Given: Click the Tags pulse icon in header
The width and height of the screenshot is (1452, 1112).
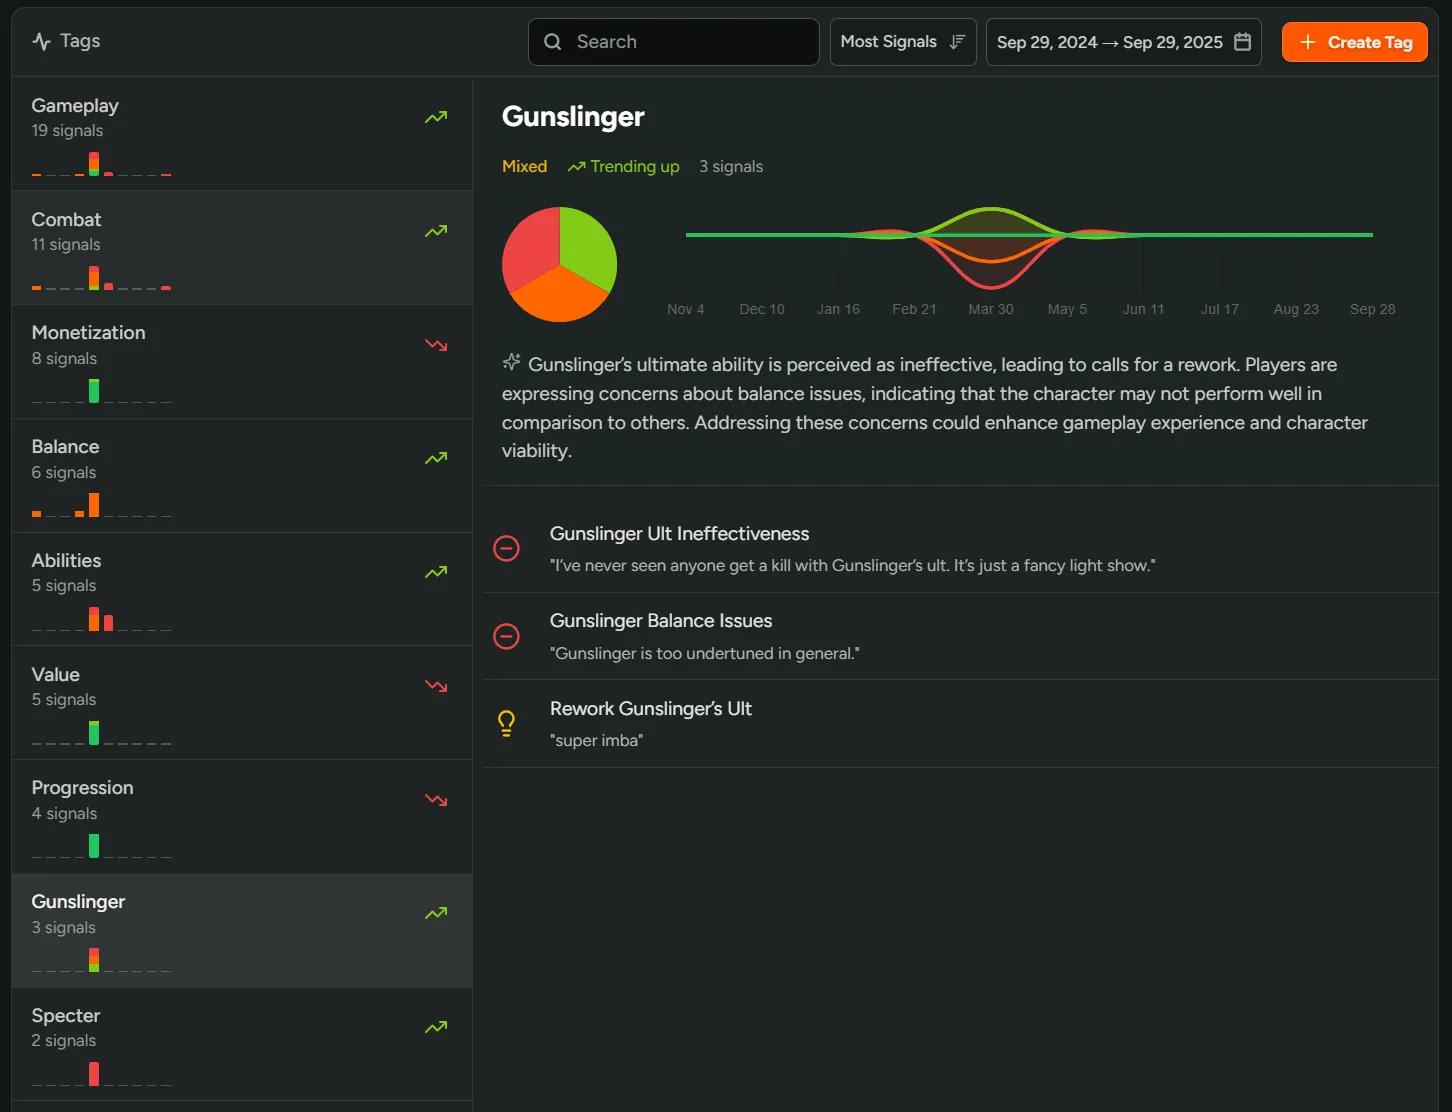Looking at the screenshot, I should tap(41, 41).
